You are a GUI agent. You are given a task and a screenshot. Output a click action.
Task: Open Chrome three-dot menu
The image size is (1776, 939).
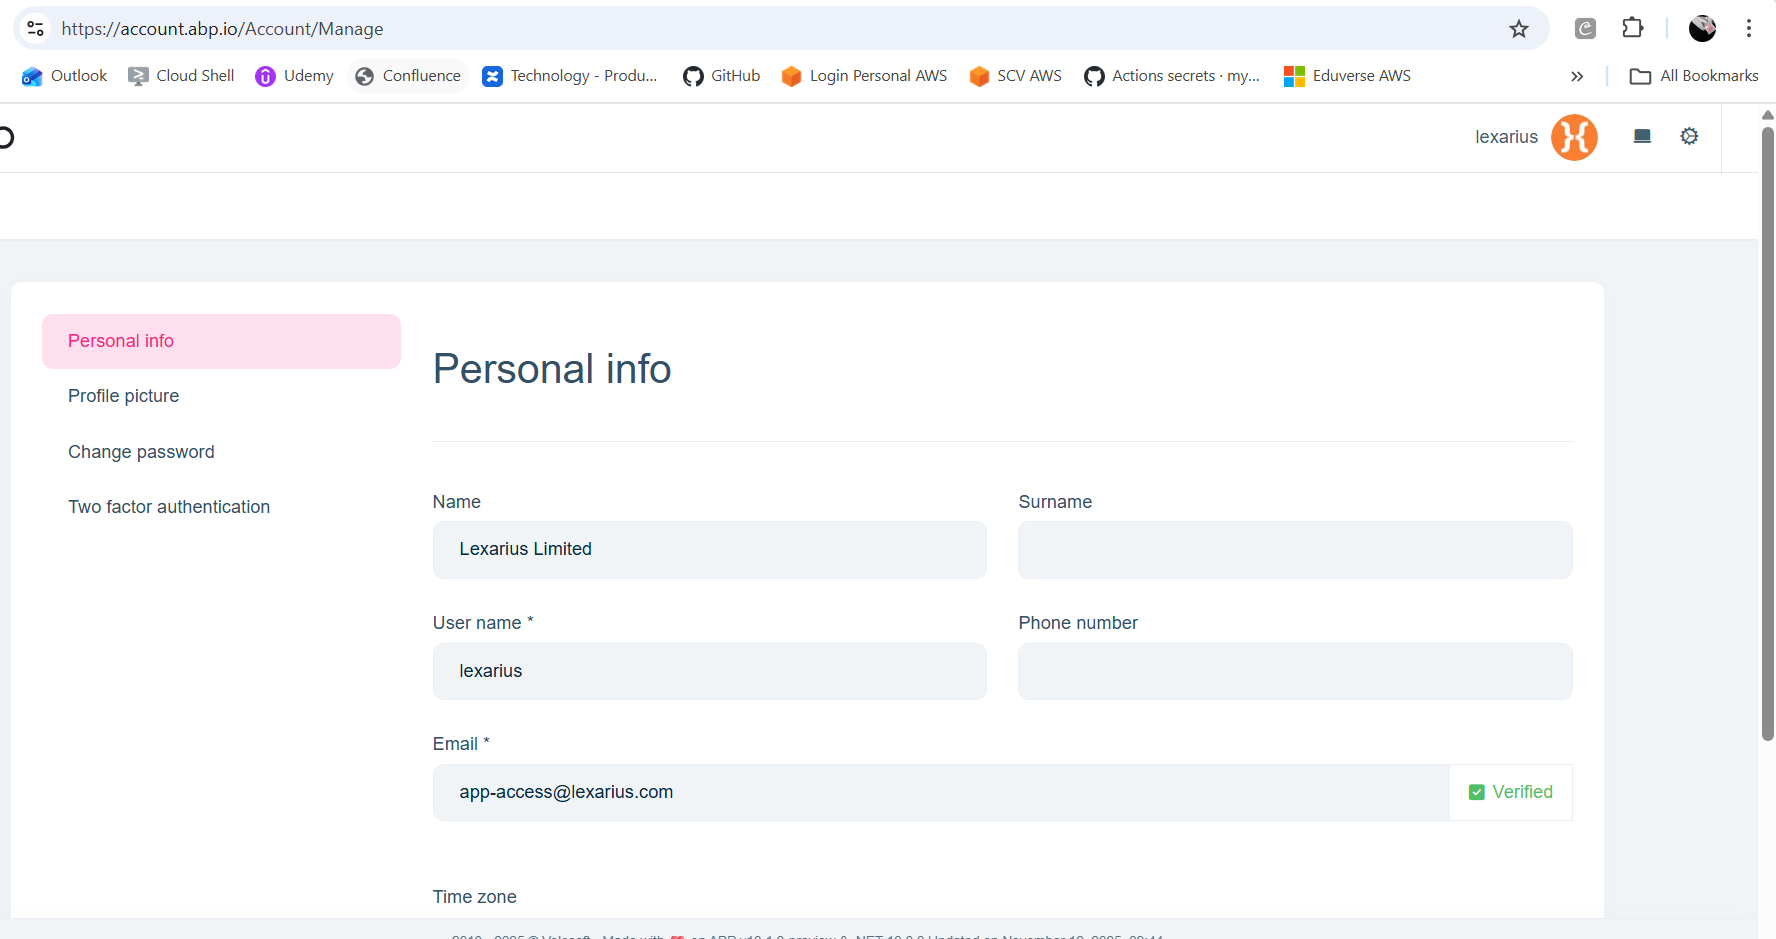click(1748, 28)
